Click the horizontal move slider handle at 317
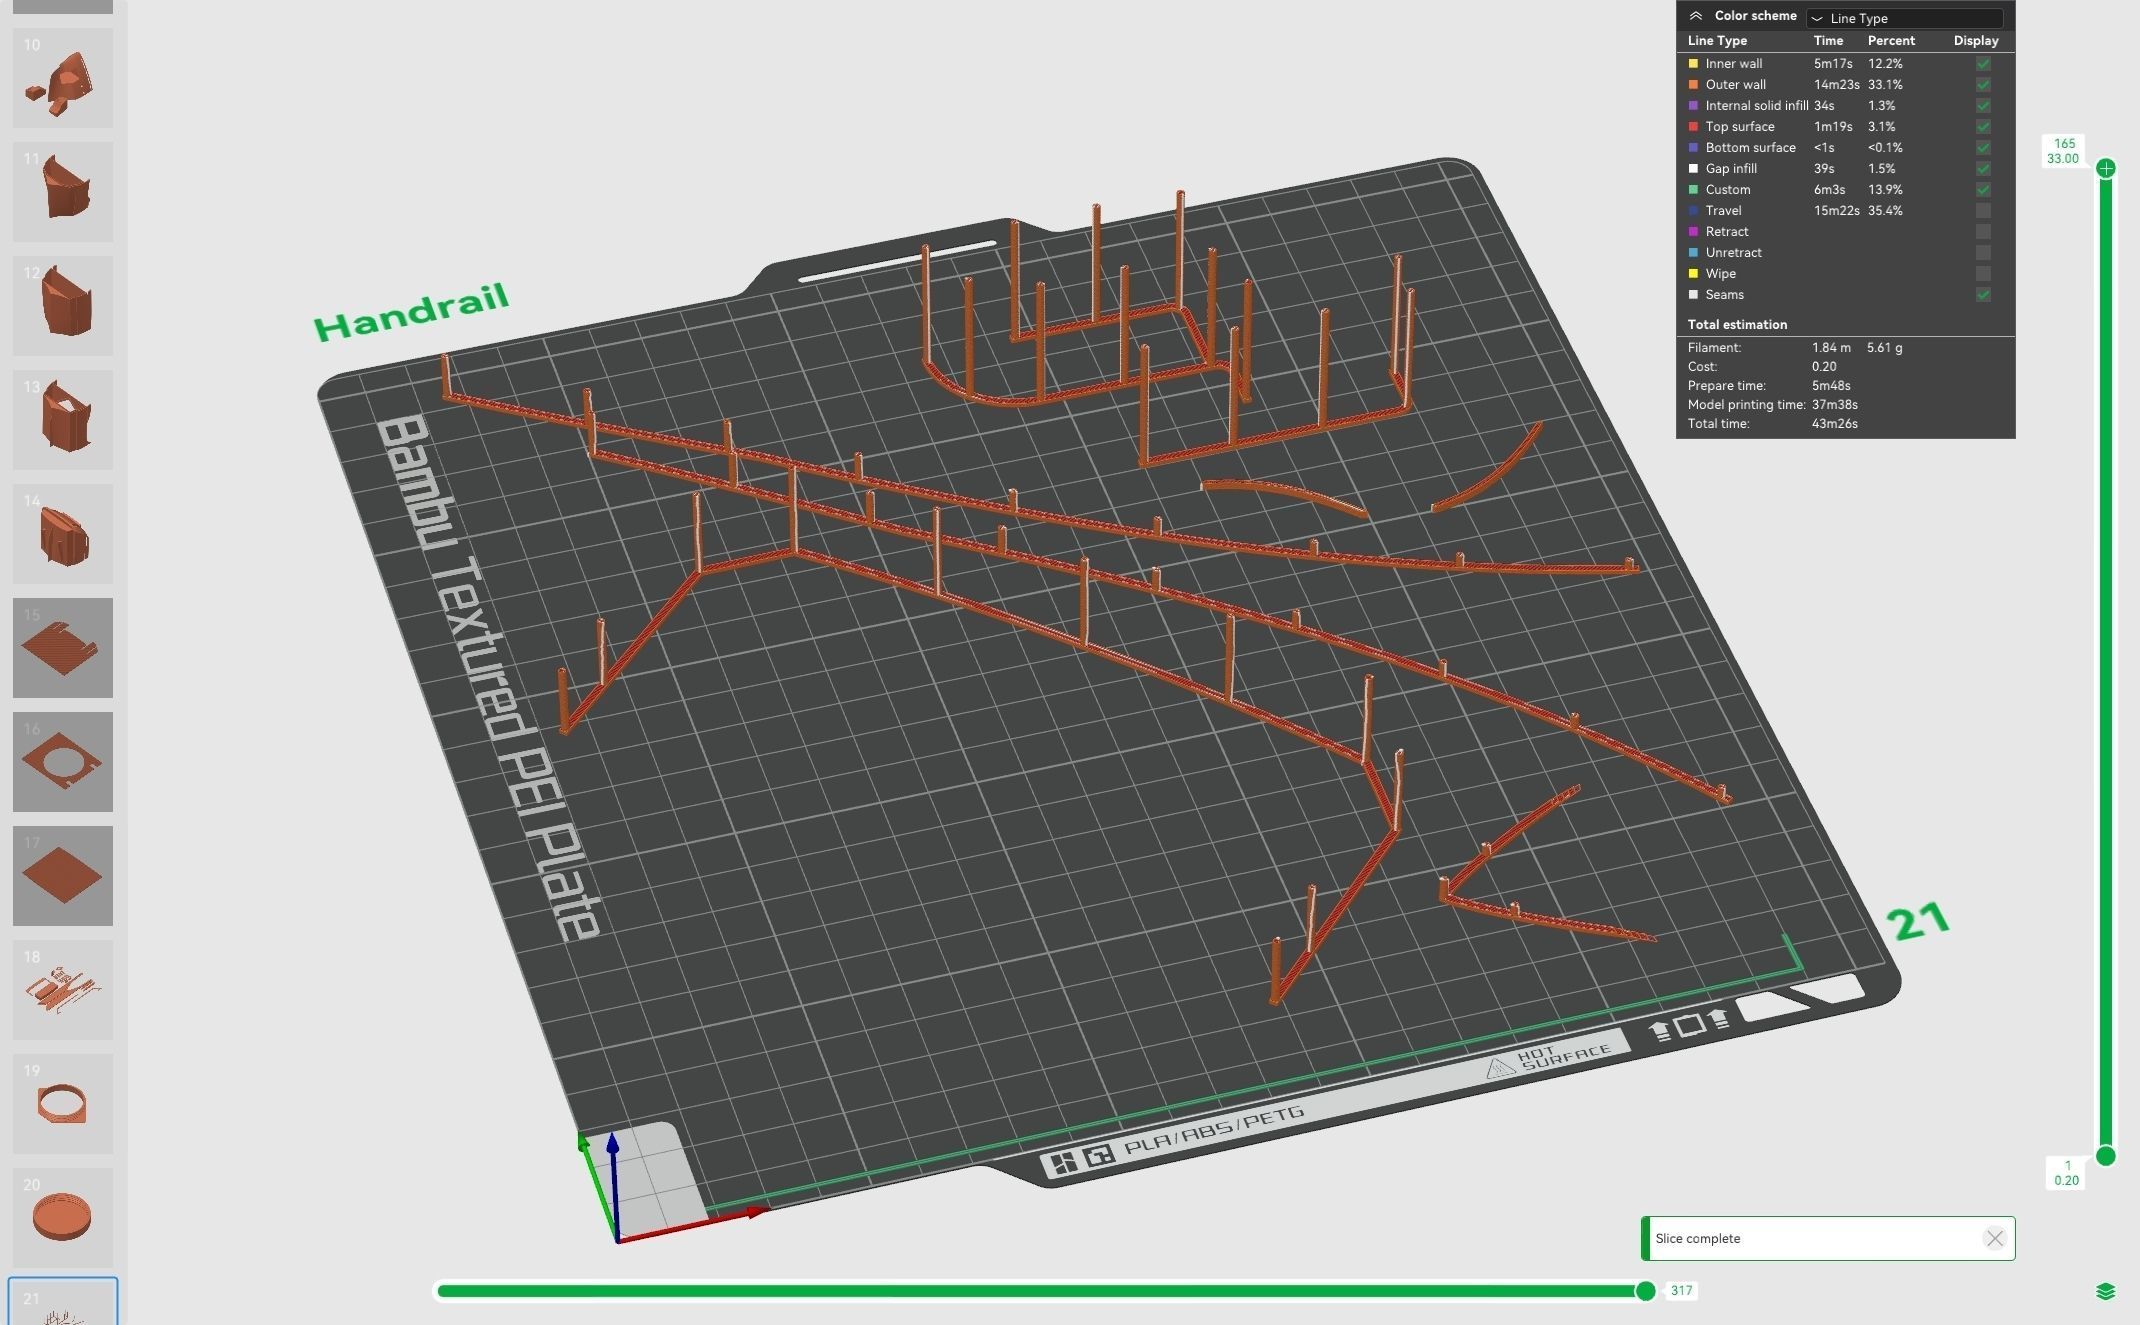Image resolution: width=2140 pixels, height=1325 pixels. click(1645, 1291)
